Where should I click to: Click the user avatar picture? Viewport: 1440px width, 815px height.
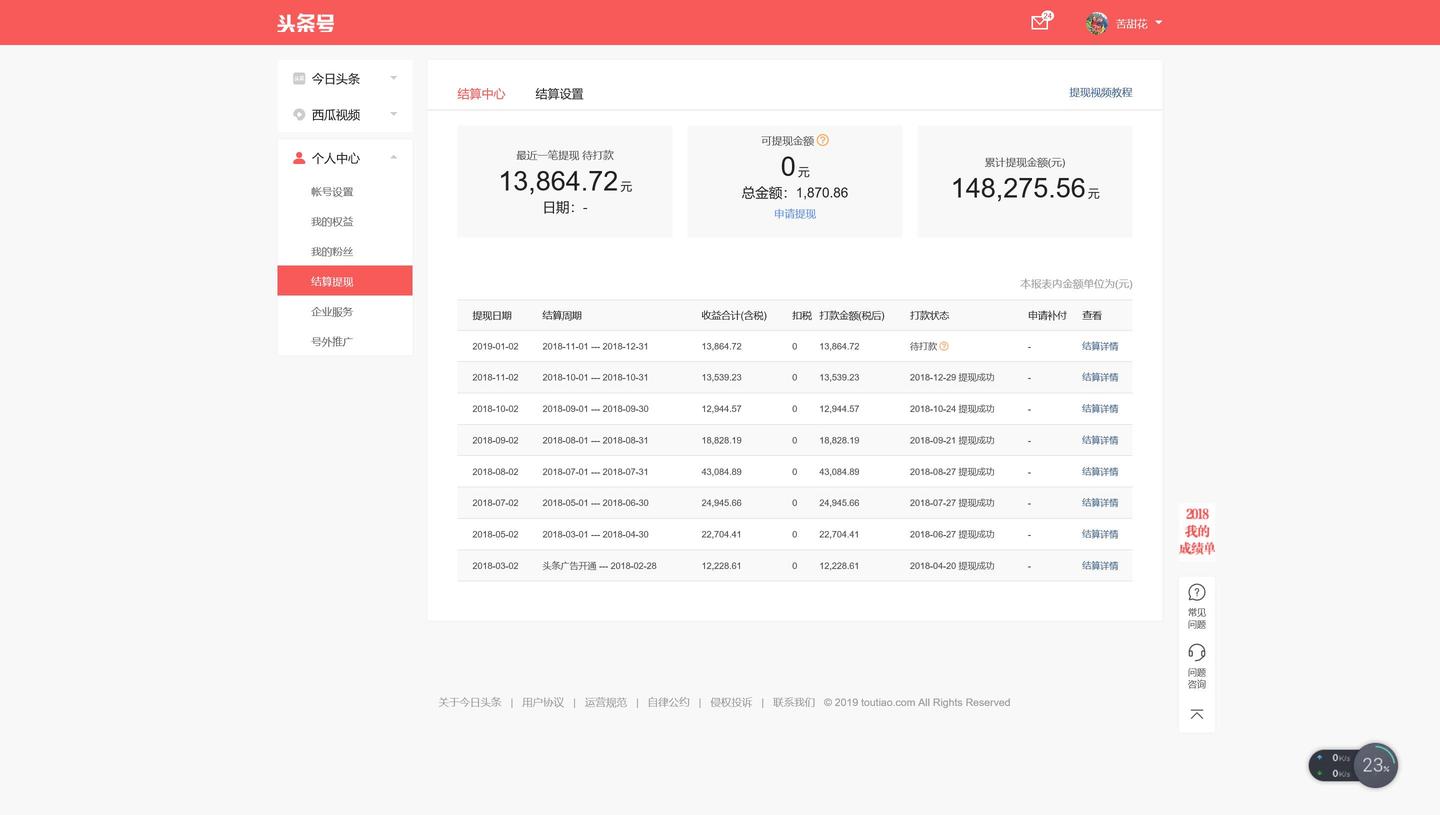point(1097,23)
